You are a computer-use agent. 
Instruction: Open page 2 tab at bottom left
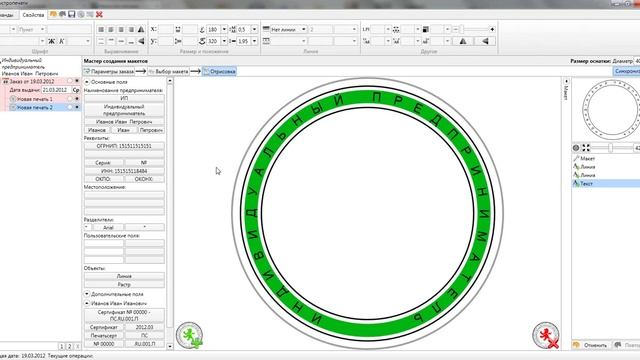(69, 346)
